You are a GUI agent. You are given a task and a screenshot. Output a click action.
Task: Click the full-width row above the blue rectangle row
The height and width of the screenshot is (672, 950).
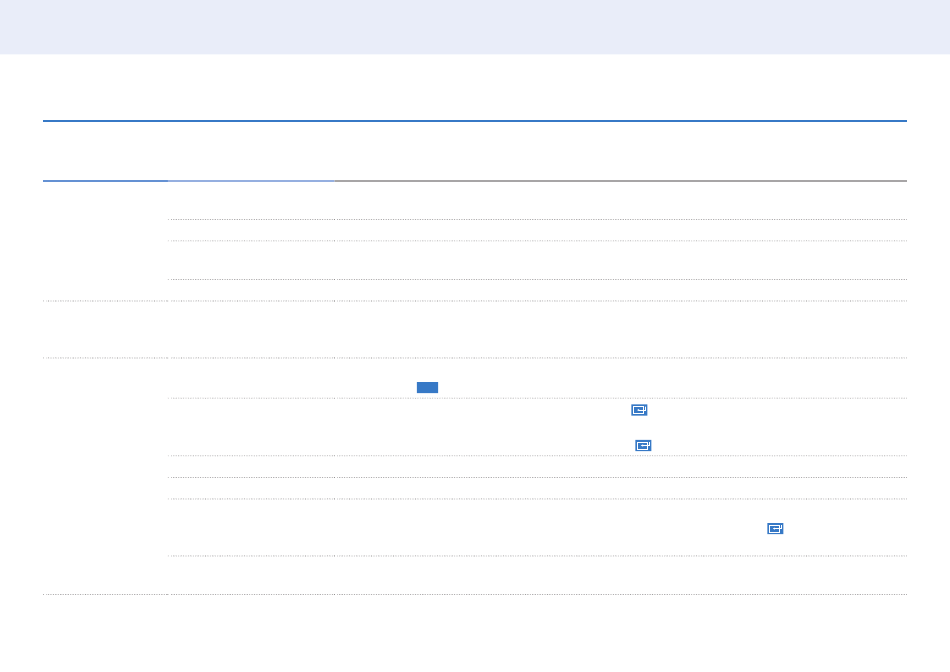[475, 330]
